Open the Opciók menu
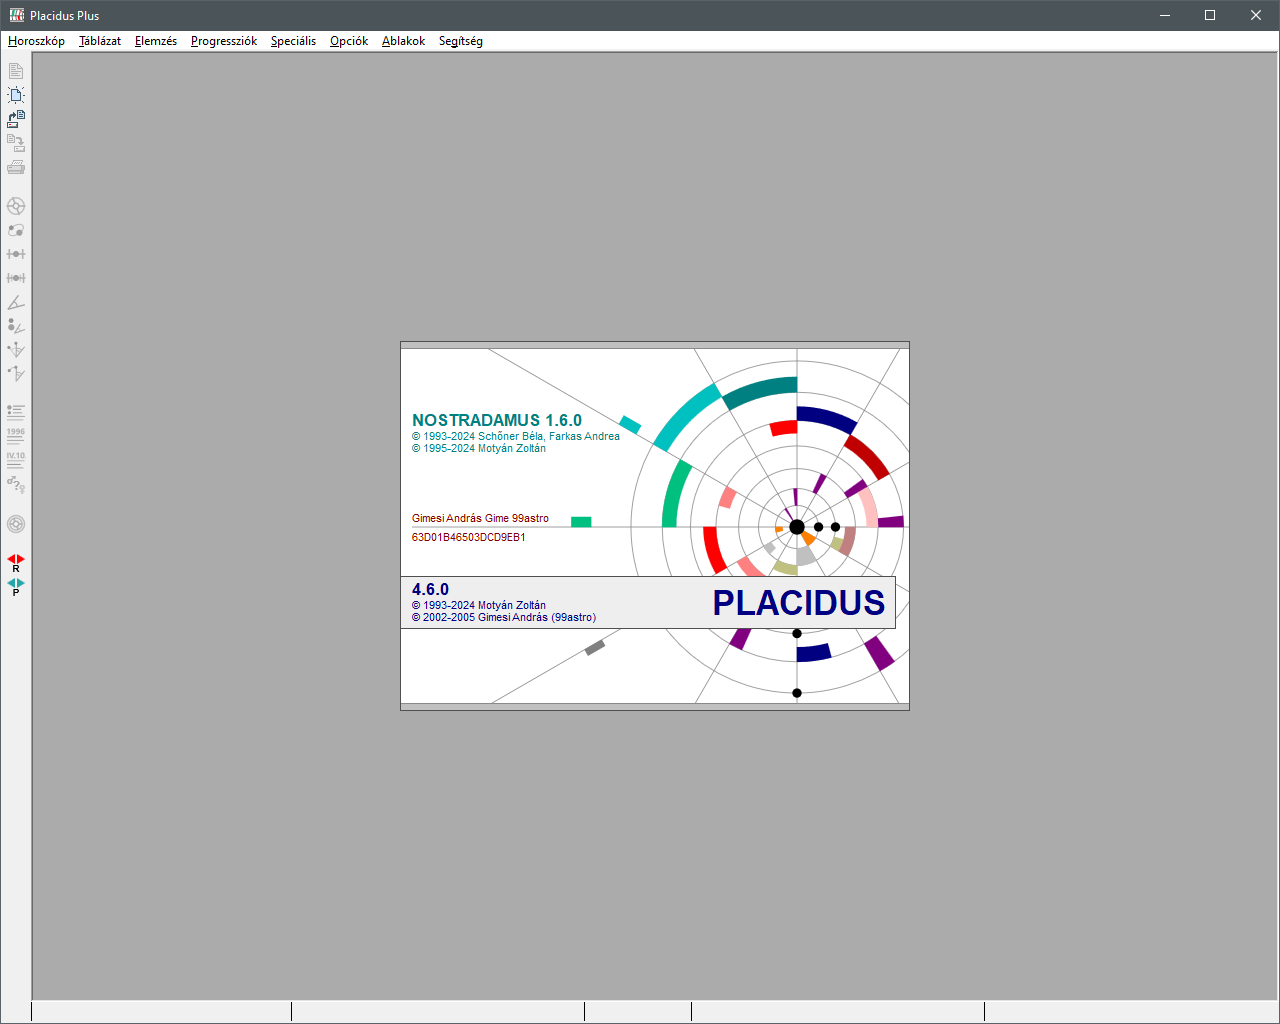Viewport: 1280px width, 1024px height. 349,41
